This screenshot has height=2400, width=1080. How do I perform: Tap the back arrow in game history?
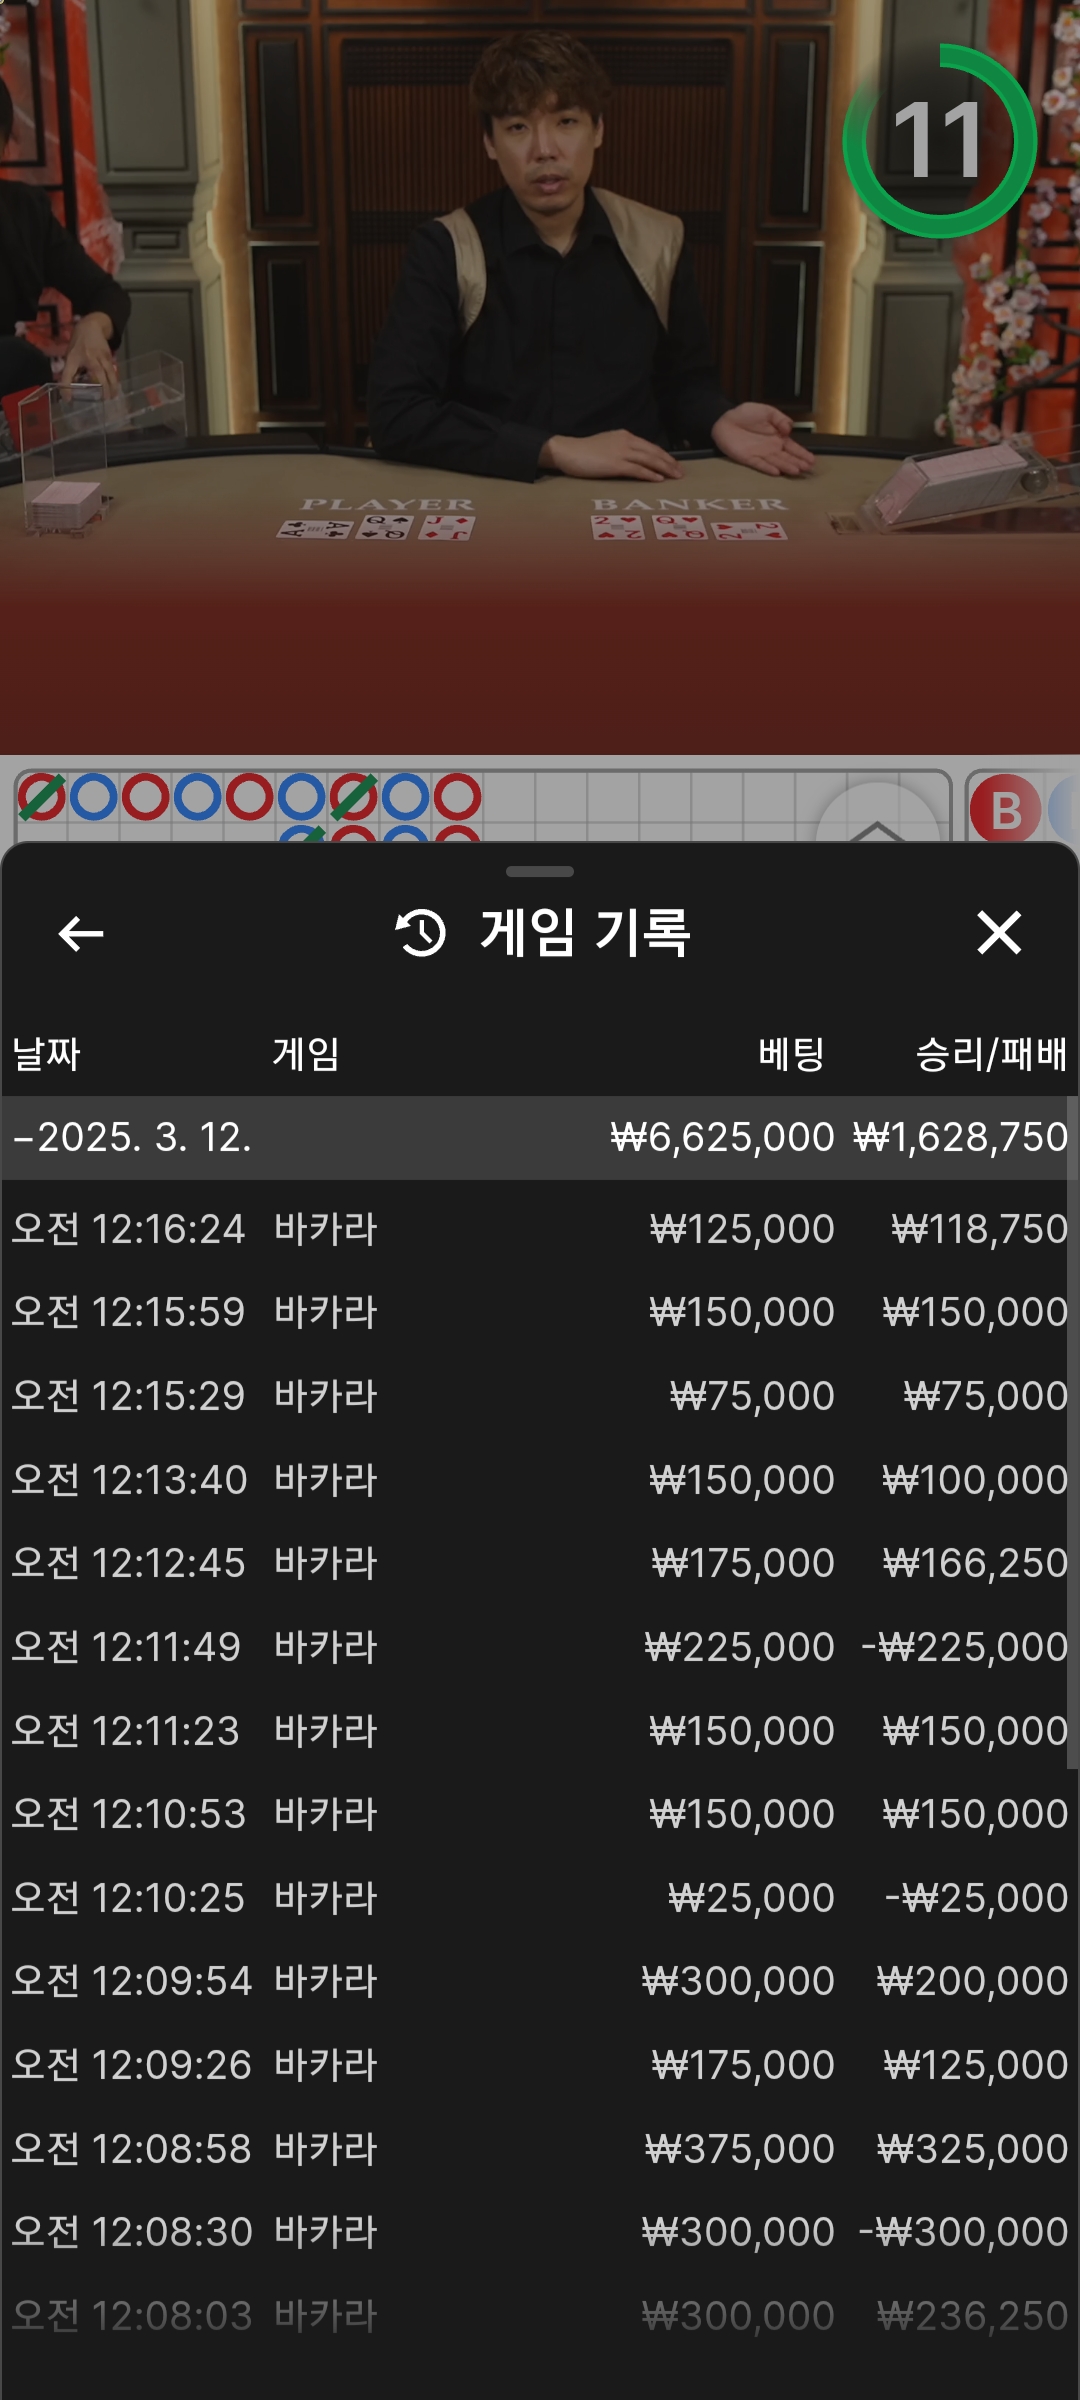click(80, 934)
